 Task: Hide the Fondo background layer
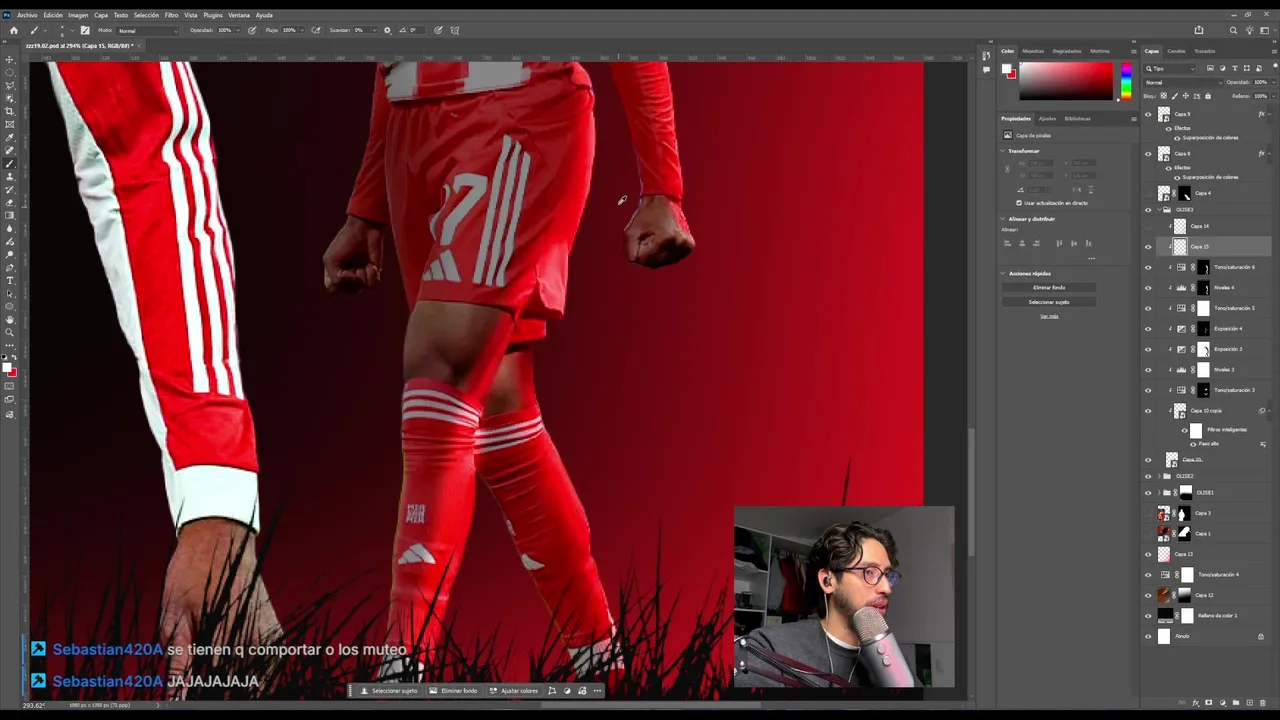tap(1148, 636)
